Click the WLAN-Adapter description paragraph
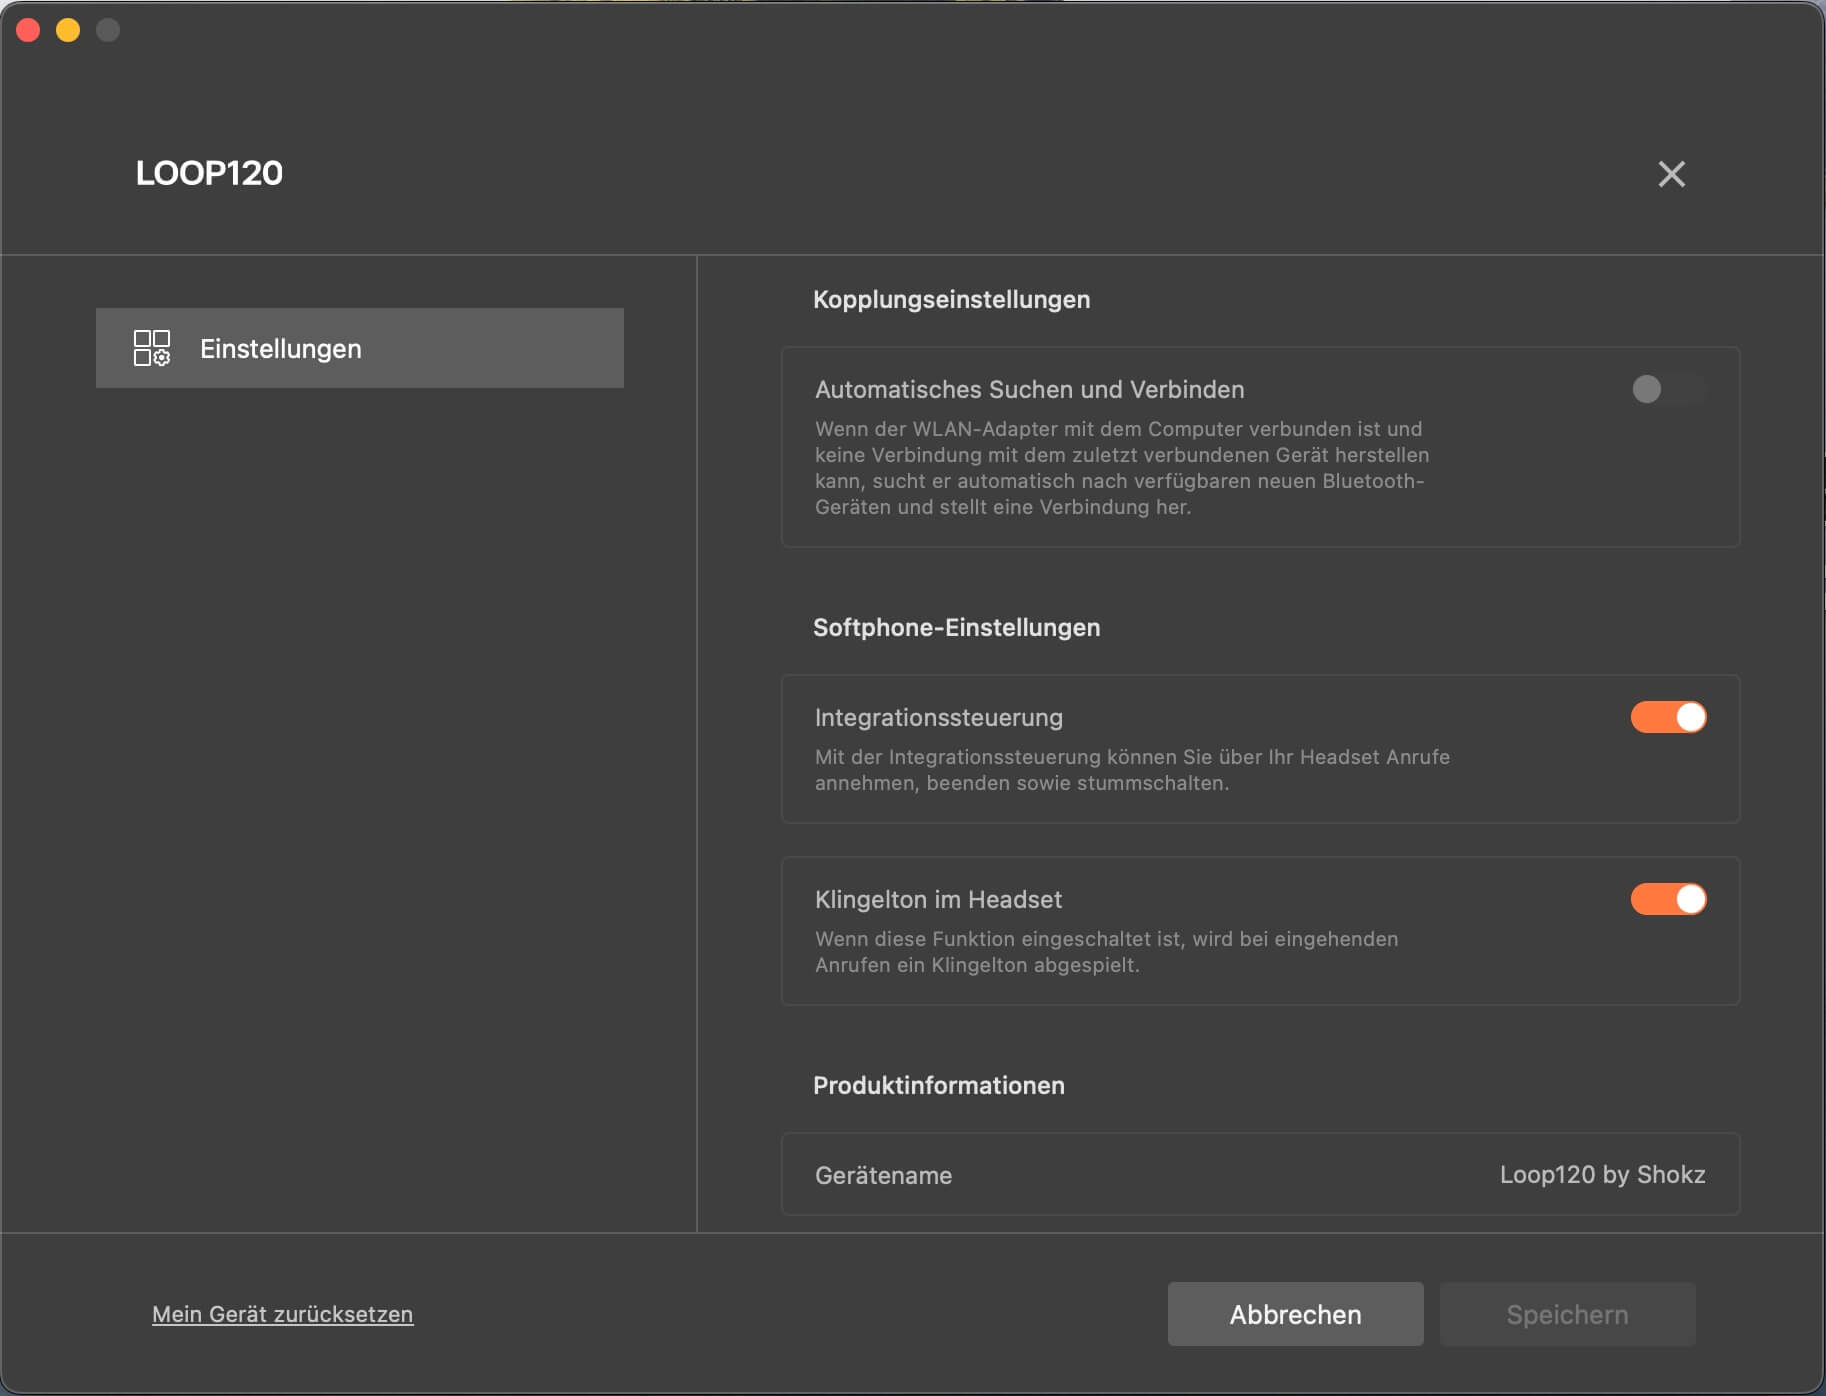 click(x=1122, y=468)
